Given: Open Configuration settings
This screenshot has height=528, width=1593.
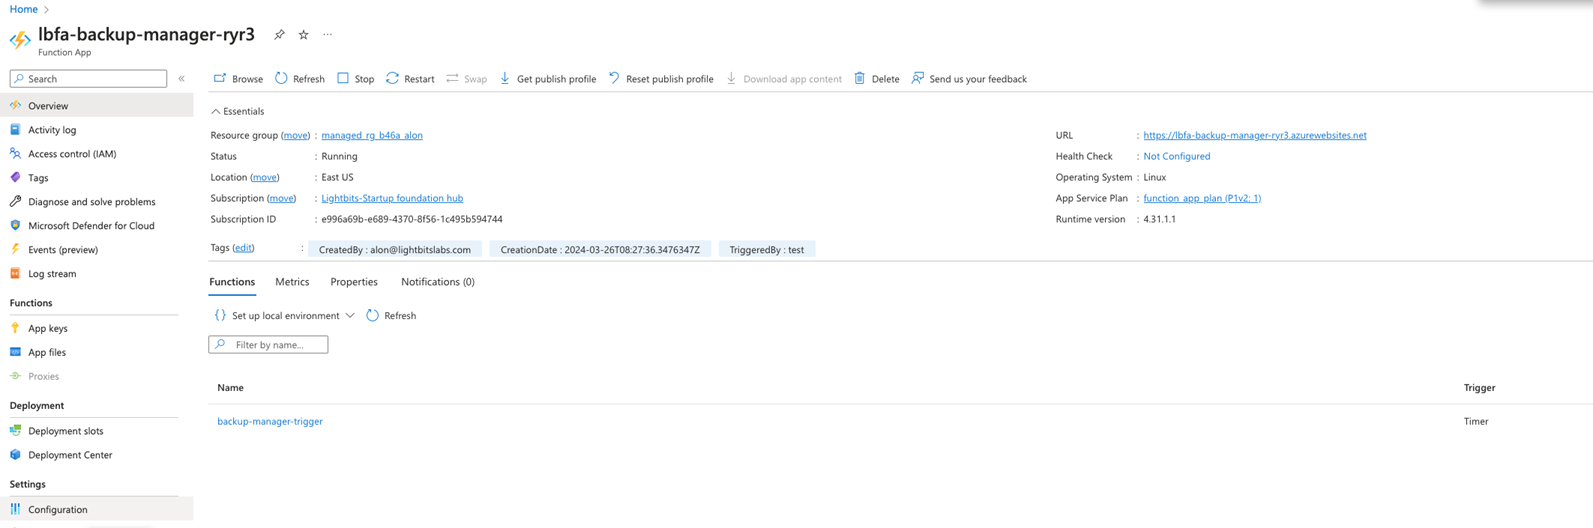Looking at the screenshot, I should 96,509.
